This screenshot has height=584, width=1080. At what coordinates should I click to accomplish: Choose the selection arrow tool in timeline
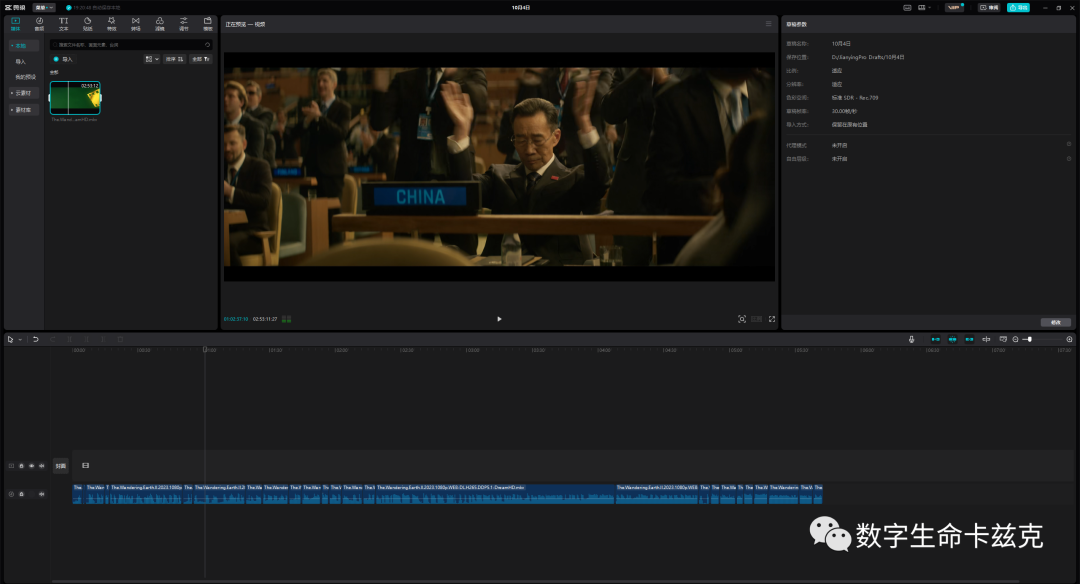point(10,340)
